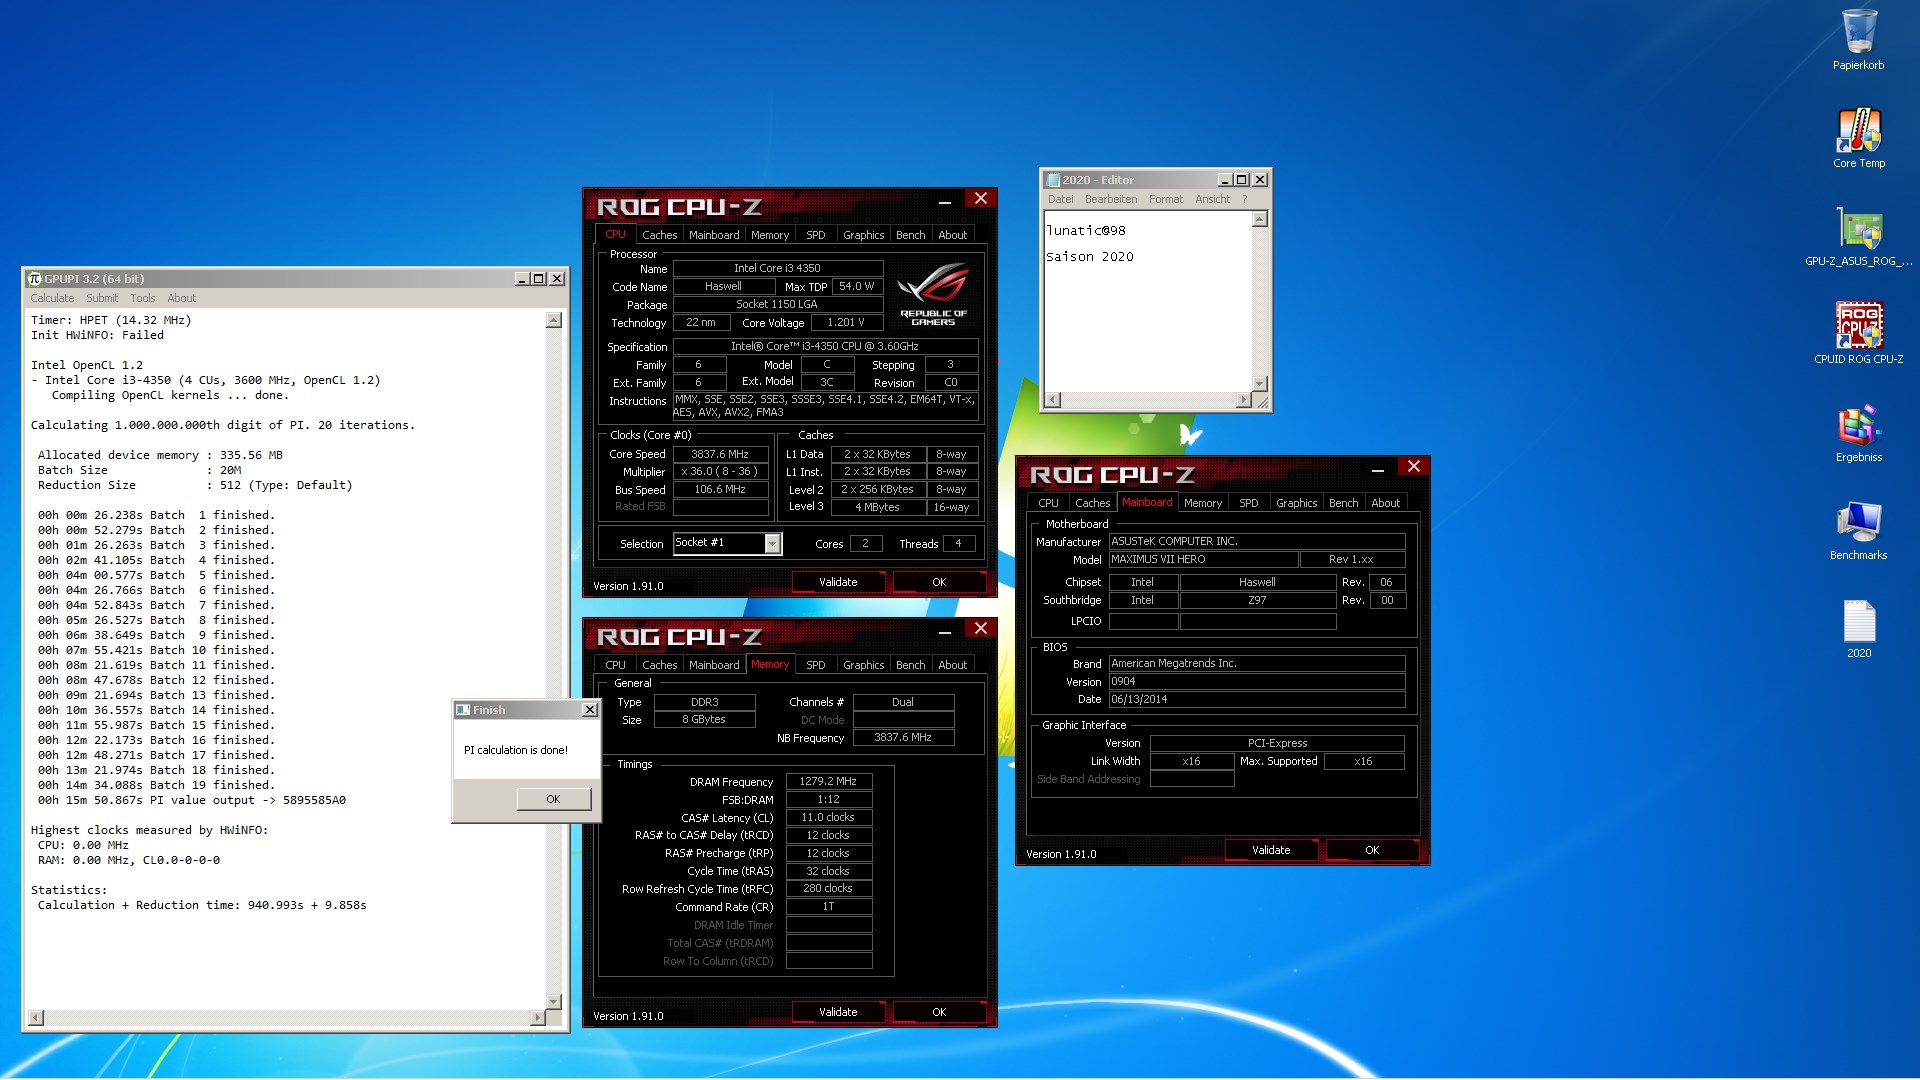The height and width of the screenshot is (1080, 1920).
Task: Click GPUPI vertical scrollbar up arrow
Action: (554, 320)
